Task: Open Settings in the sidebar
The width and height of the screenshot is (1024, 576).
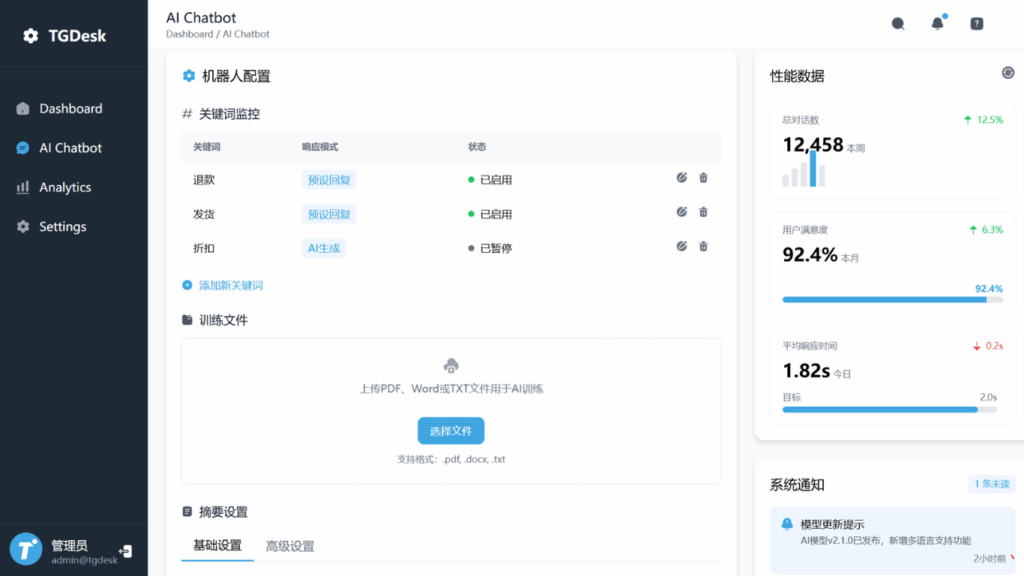Action: (x=62, y=226)
